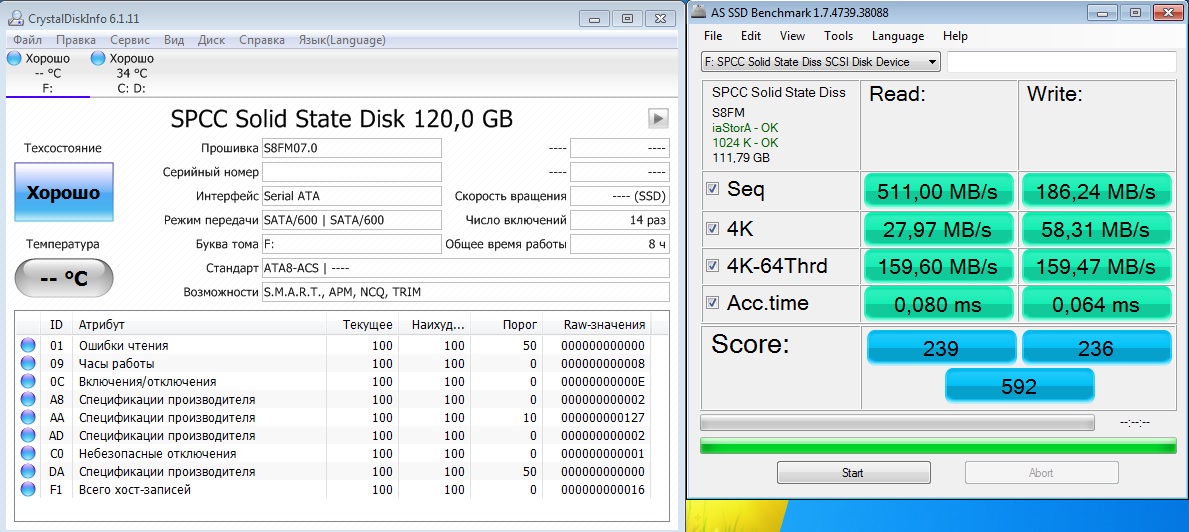Select the C: D: drive status orb

point(98,58)
